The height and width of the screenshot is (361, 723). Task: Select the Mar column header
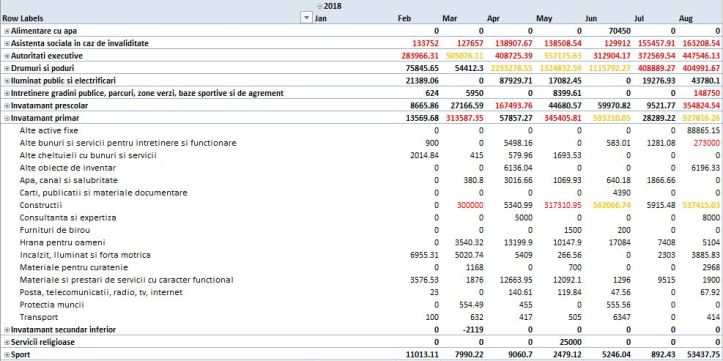[x=450, y=18]
